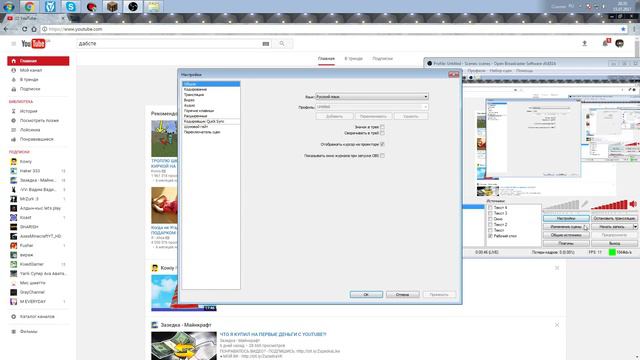The image size is (640, 360).
Task: Uncheck the Рабочий стол source in OBS
Action: [490, 236]
